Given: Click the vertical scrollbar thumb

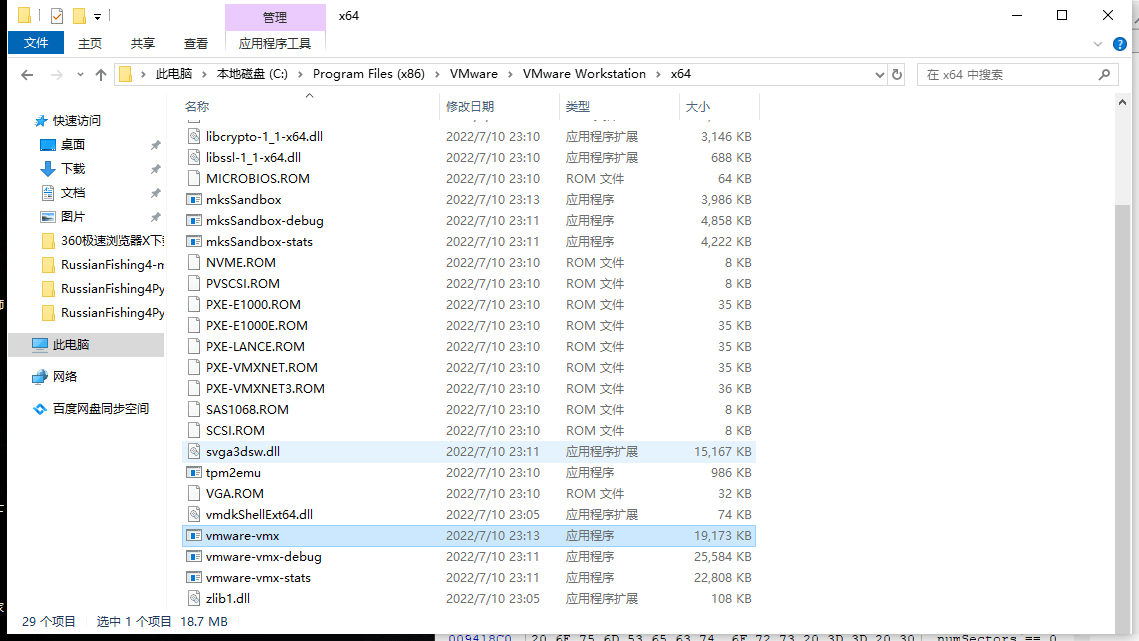Looking at the screenshot, I should point(1122,419).
